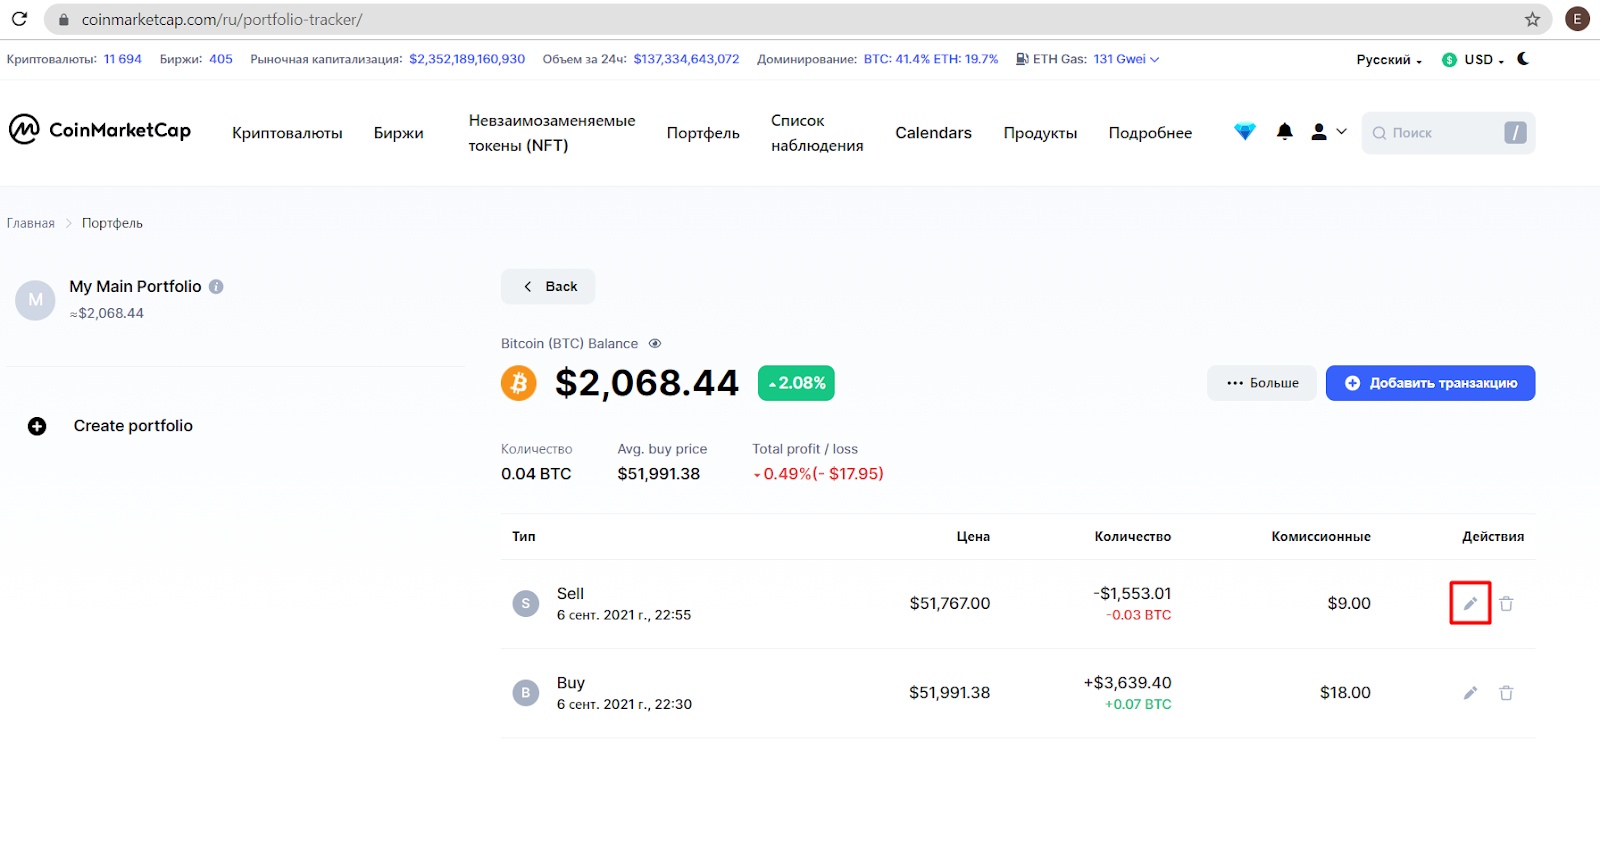
Task: Open the user account menu icon
Action: tap(1328, 131)
